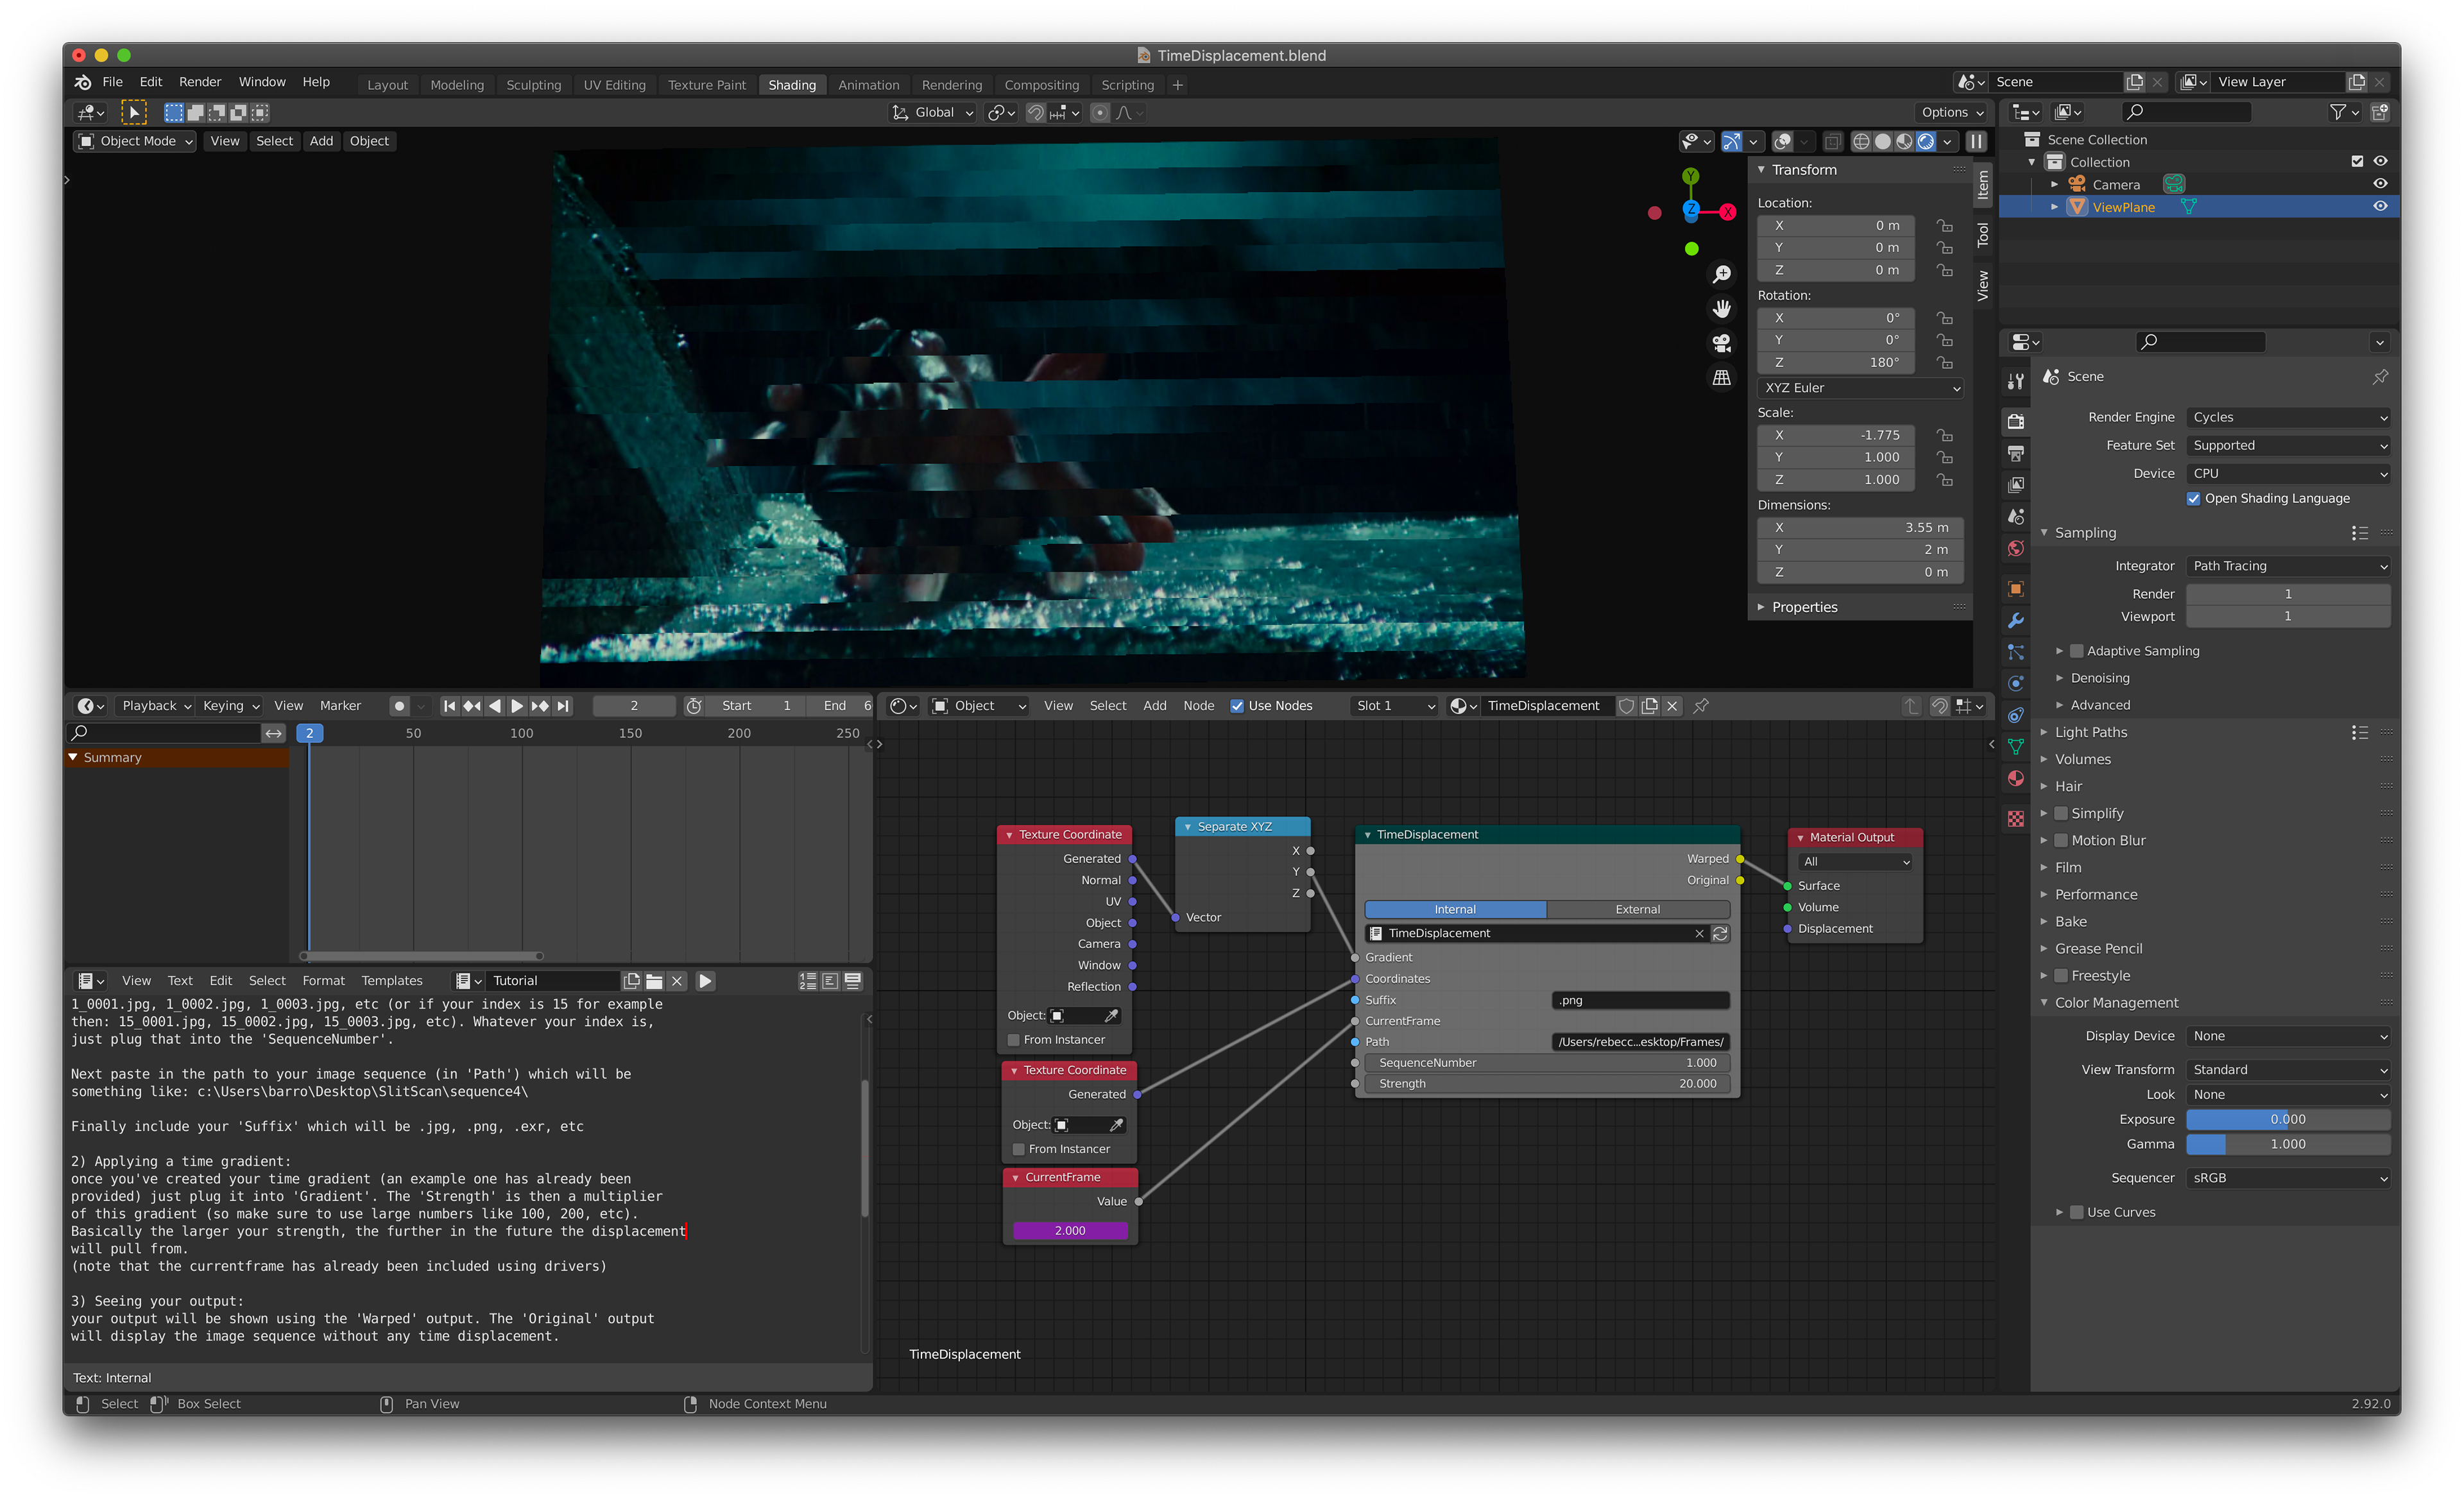Open the Render properties tab icon
The width and height of the screenshot is (2464, 1499).
[2015, 422]
